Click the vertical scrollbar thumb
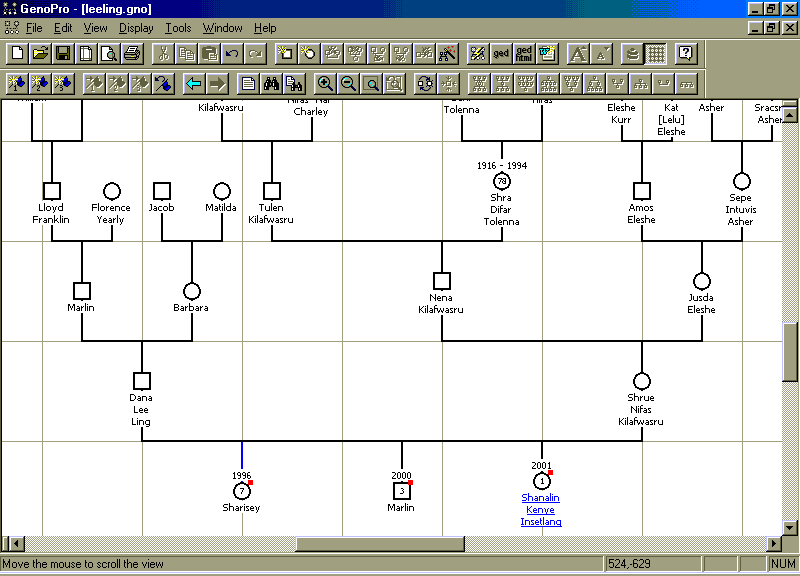Screen dimensions: 800x576 click(790, 352)
